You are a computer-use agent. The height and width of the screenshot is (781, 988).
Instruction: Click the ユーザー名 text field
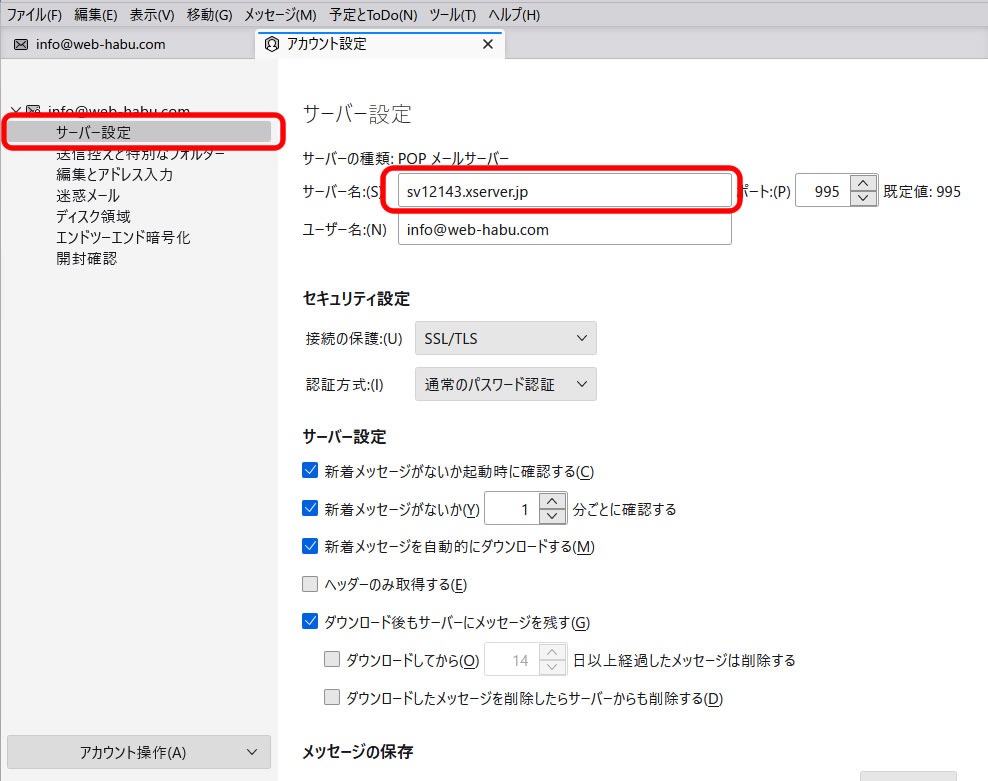pyautogui.click(x=564, y=229)
